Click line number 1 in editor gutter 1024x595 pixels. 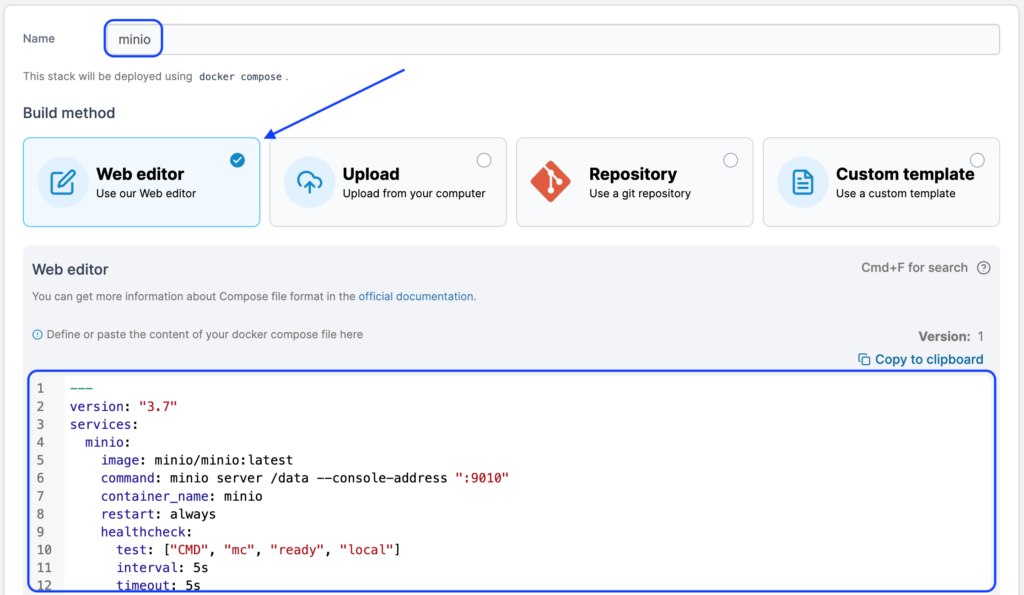tap(41, 388)
